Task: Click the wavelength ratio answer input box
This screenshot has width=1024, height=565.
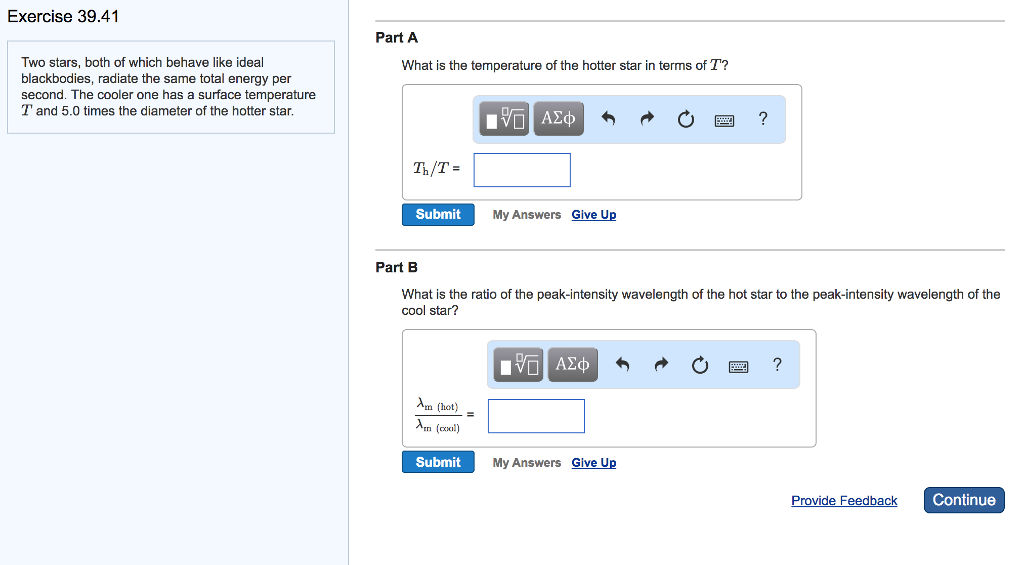Action: coord(536,416)
